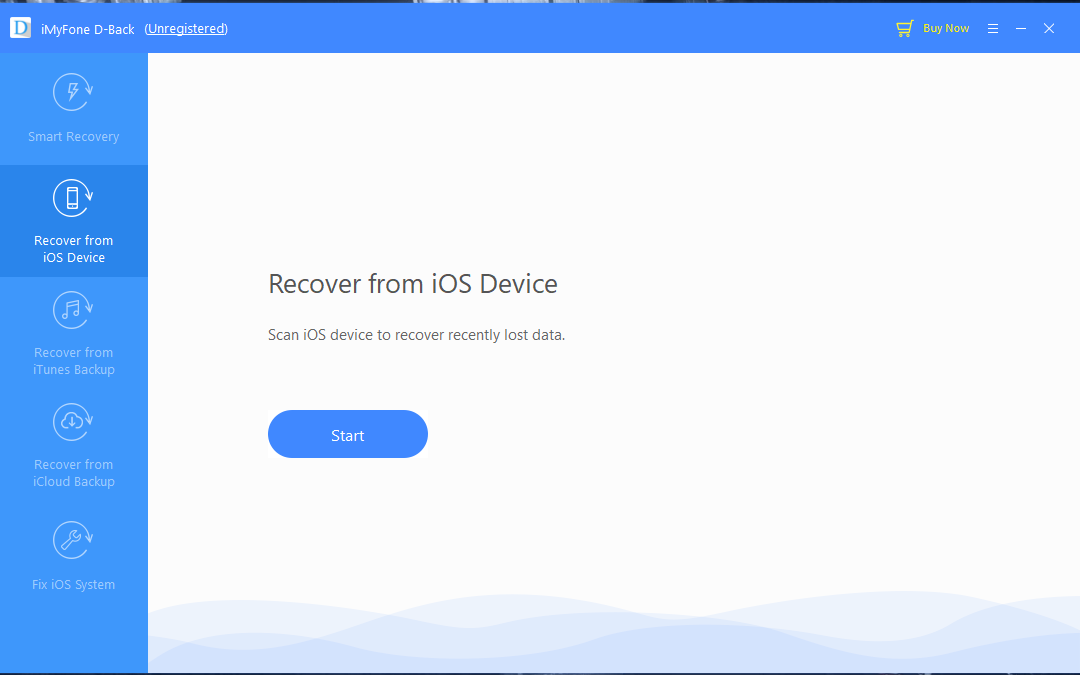Image resolution: width=1080 pixels, height=675 pixels.
Task: Select Recover from iCloud Backup label
Action: coord(74,473)
